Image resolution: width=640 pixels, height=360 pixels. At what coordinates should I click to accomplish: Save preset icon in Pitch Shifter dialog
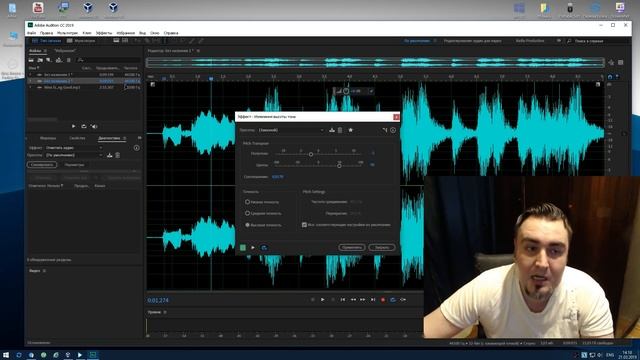332,130
